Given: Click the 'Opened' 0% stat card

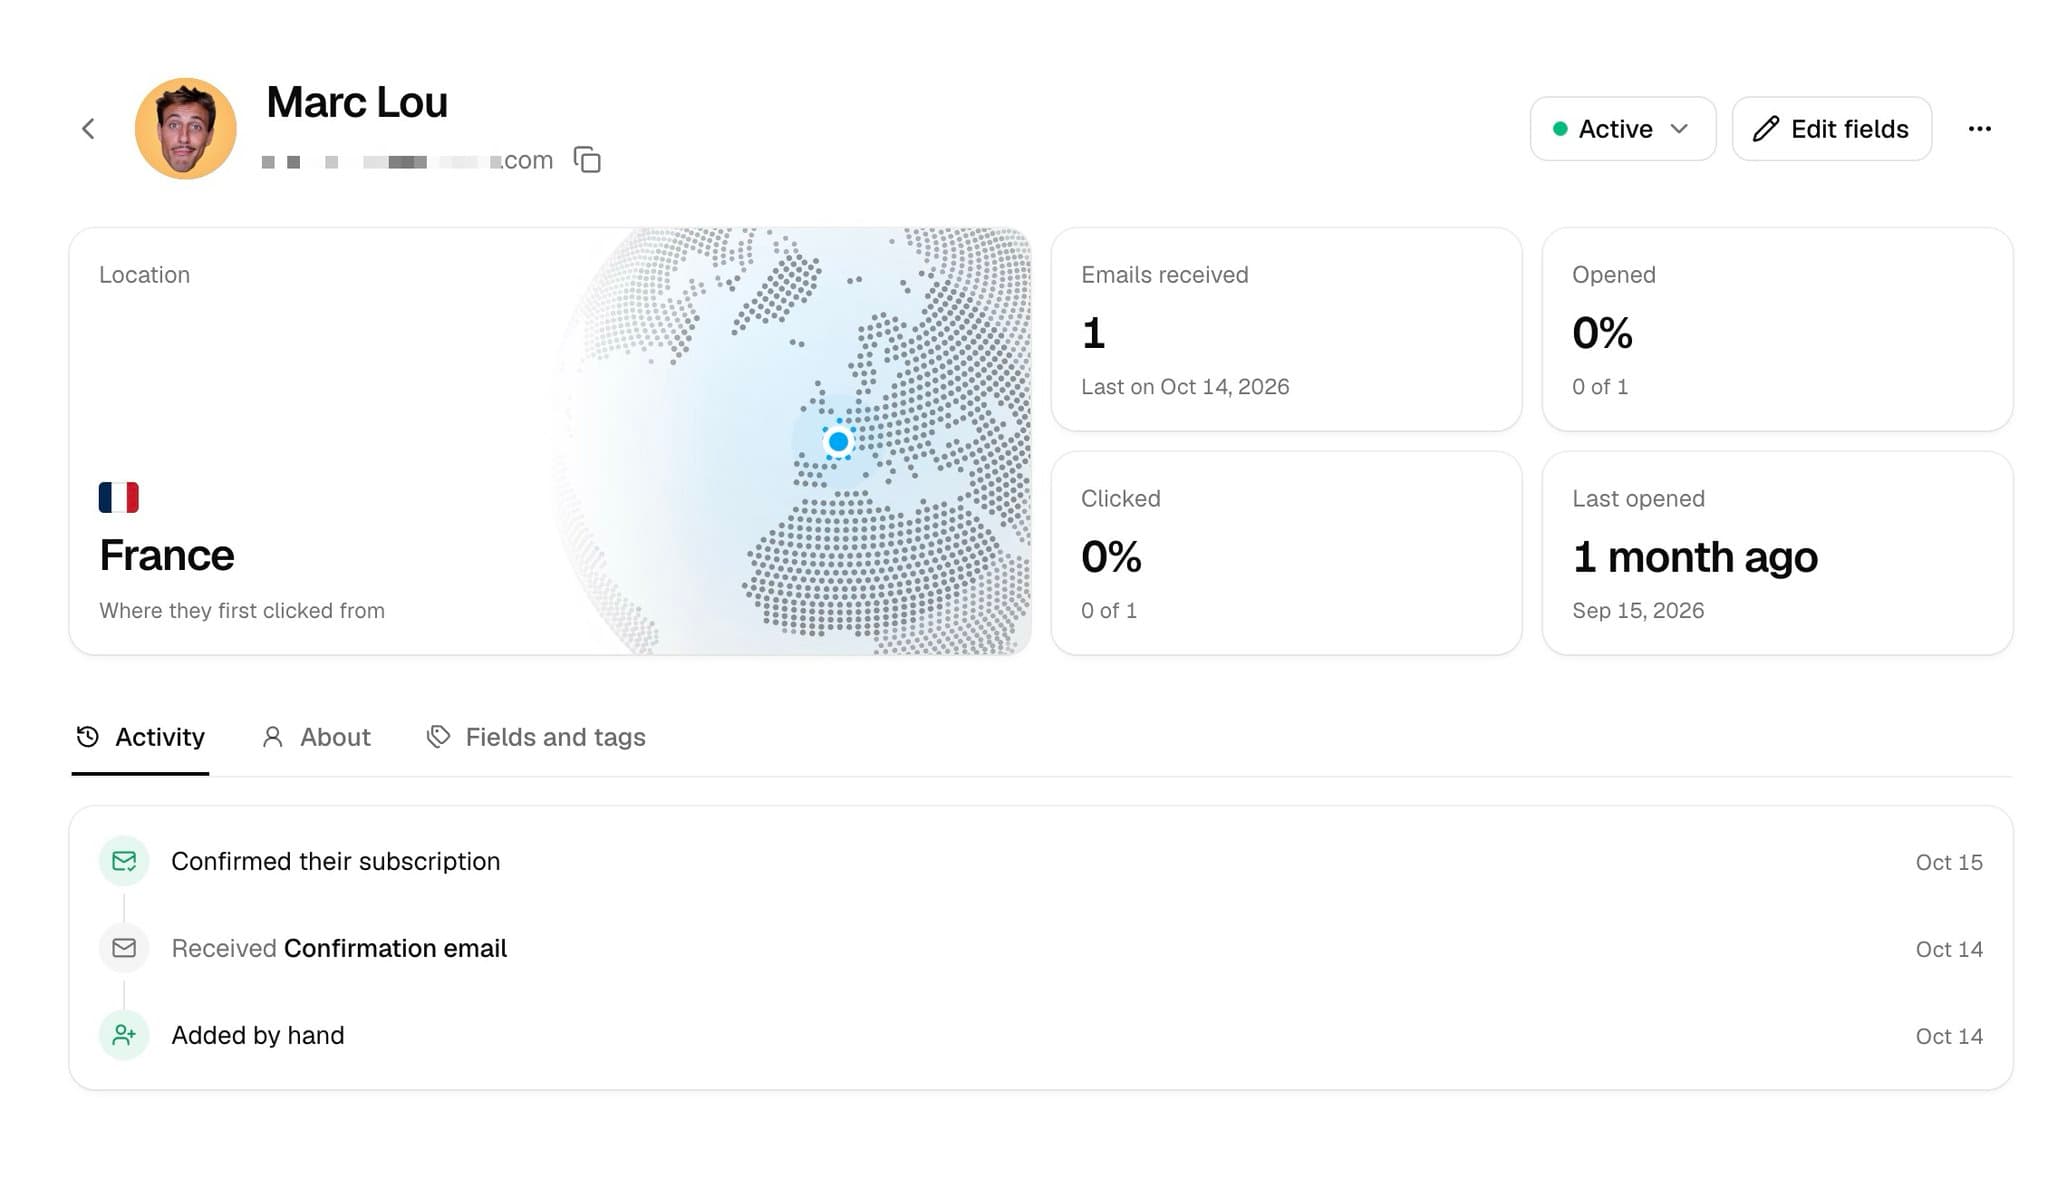Looking at the screenshot, I should 1777,329.
